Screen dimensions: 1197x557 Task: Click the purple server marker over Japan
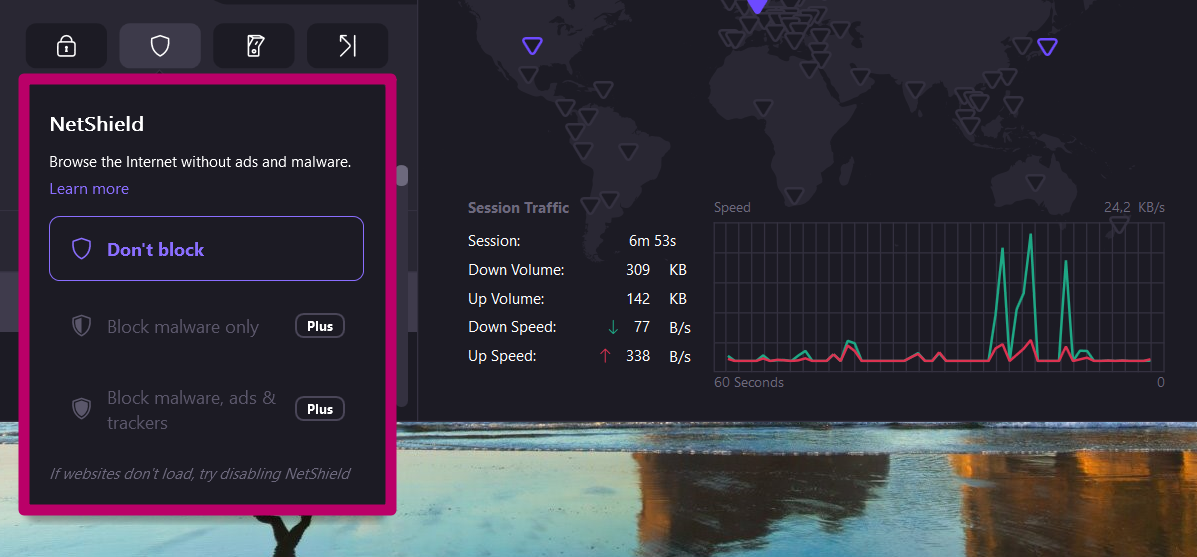point(1047,46)
